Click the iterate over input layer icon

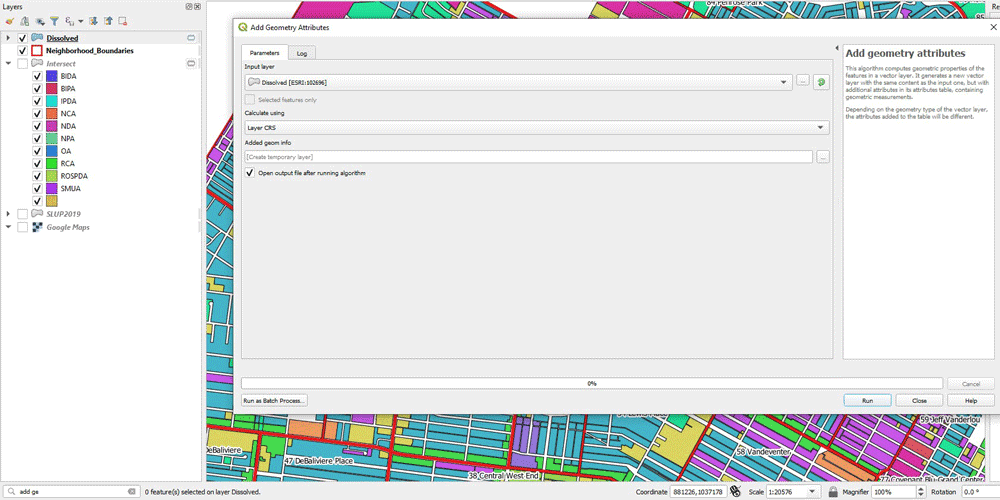pyautogui.click(x=821, y=82)
